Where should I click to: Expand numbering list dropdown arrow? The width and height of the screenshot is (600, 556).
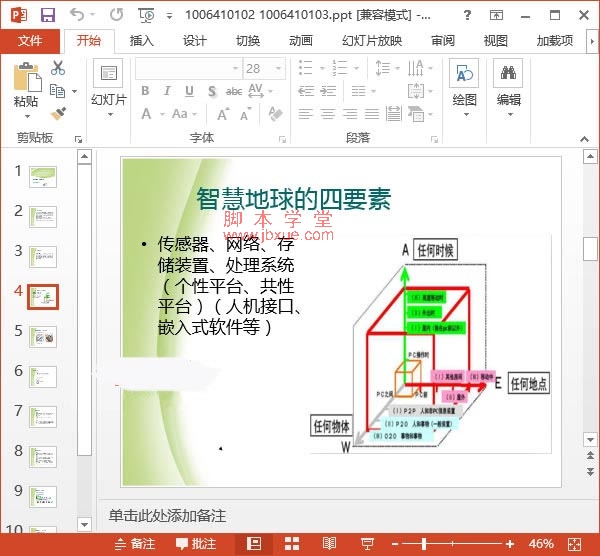click(357, 68)
